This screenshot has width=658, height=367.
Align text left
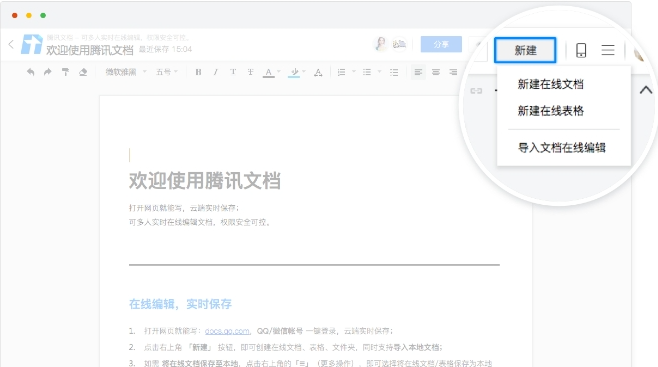coord(418,72)
